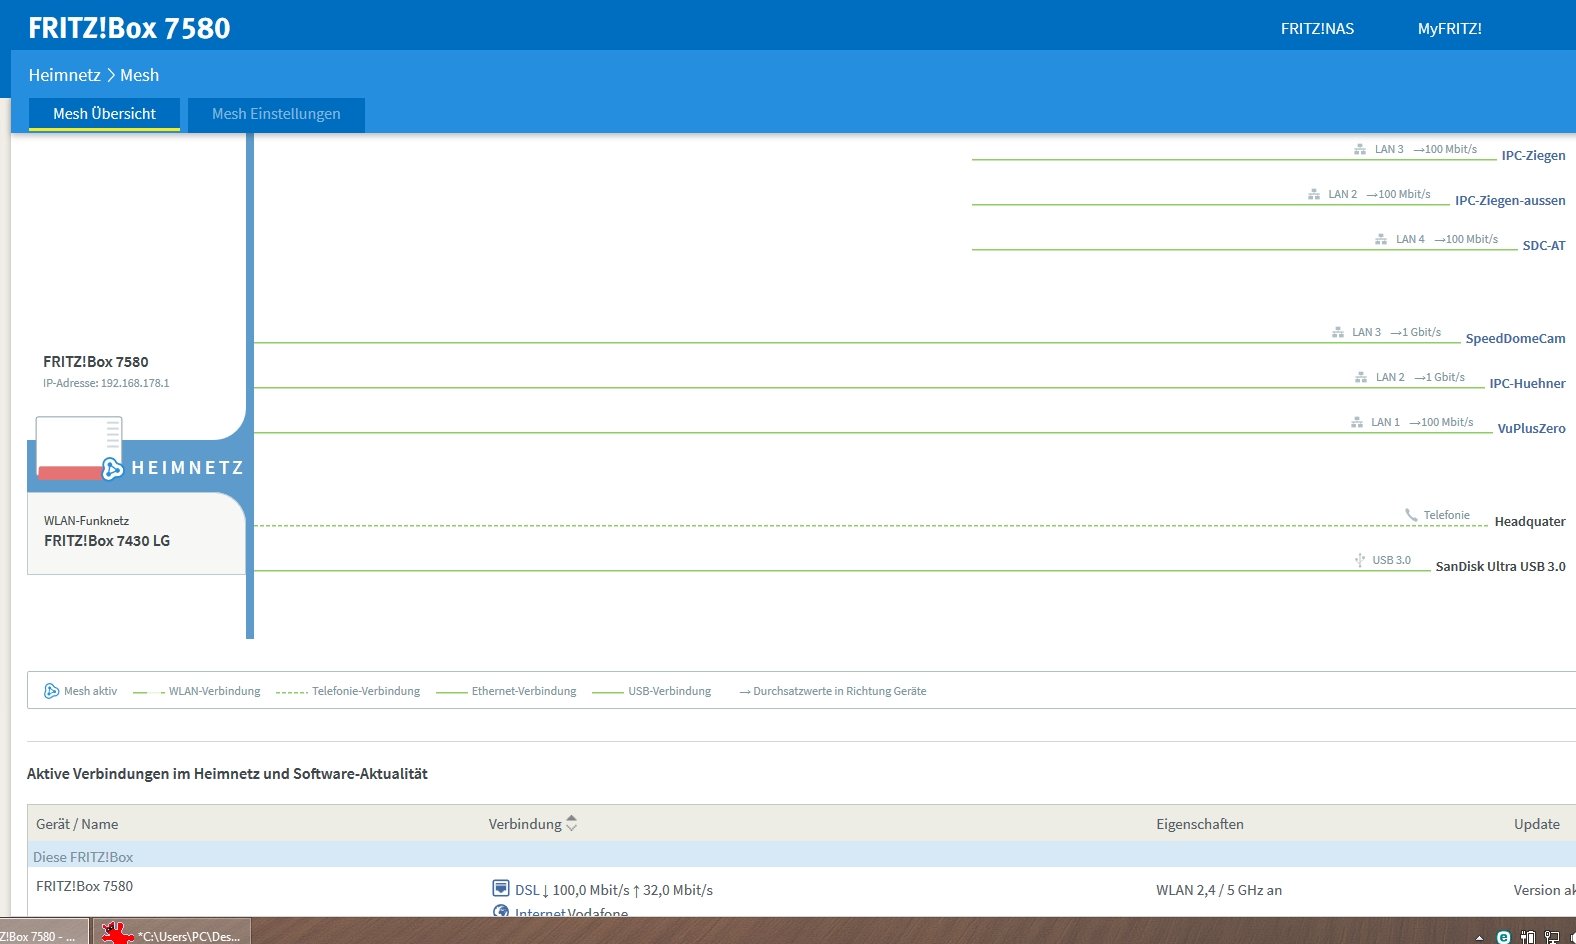Click the FRITZ!Box 7430 LG WLAN name
Viewport: 1576px width, 944px height.
click(x=107, y=541)
